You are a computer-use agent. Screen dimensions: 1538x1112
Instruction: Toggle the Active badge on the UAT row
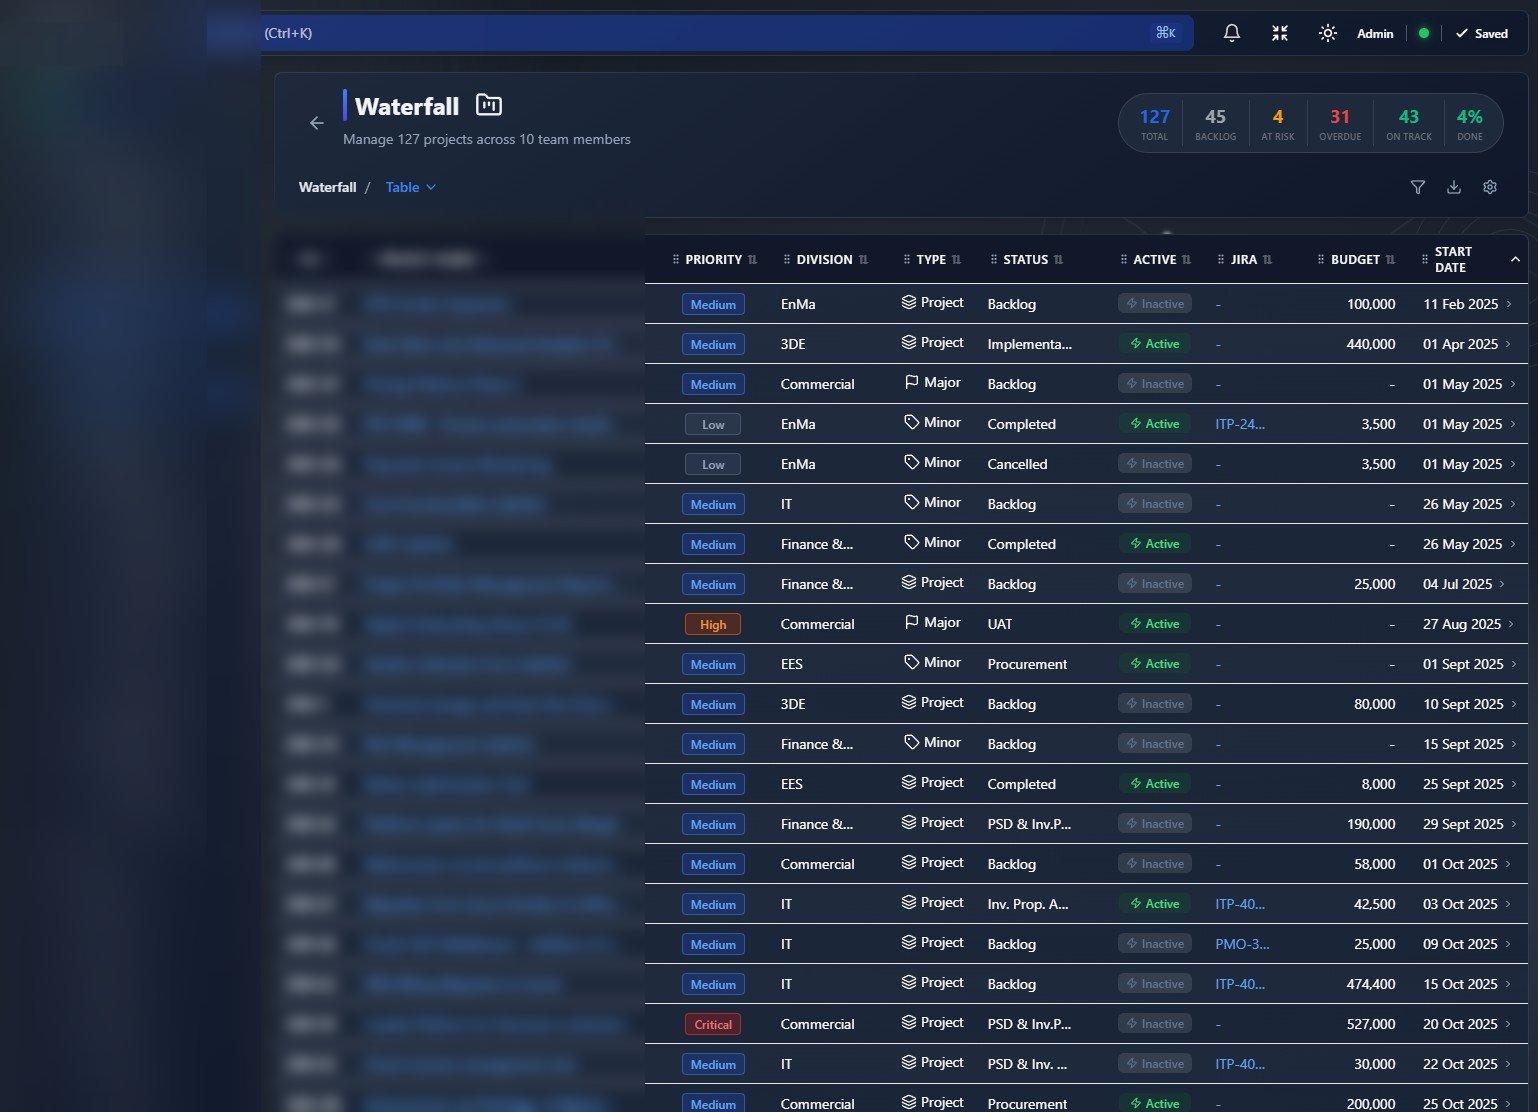tap(1154, 623)
